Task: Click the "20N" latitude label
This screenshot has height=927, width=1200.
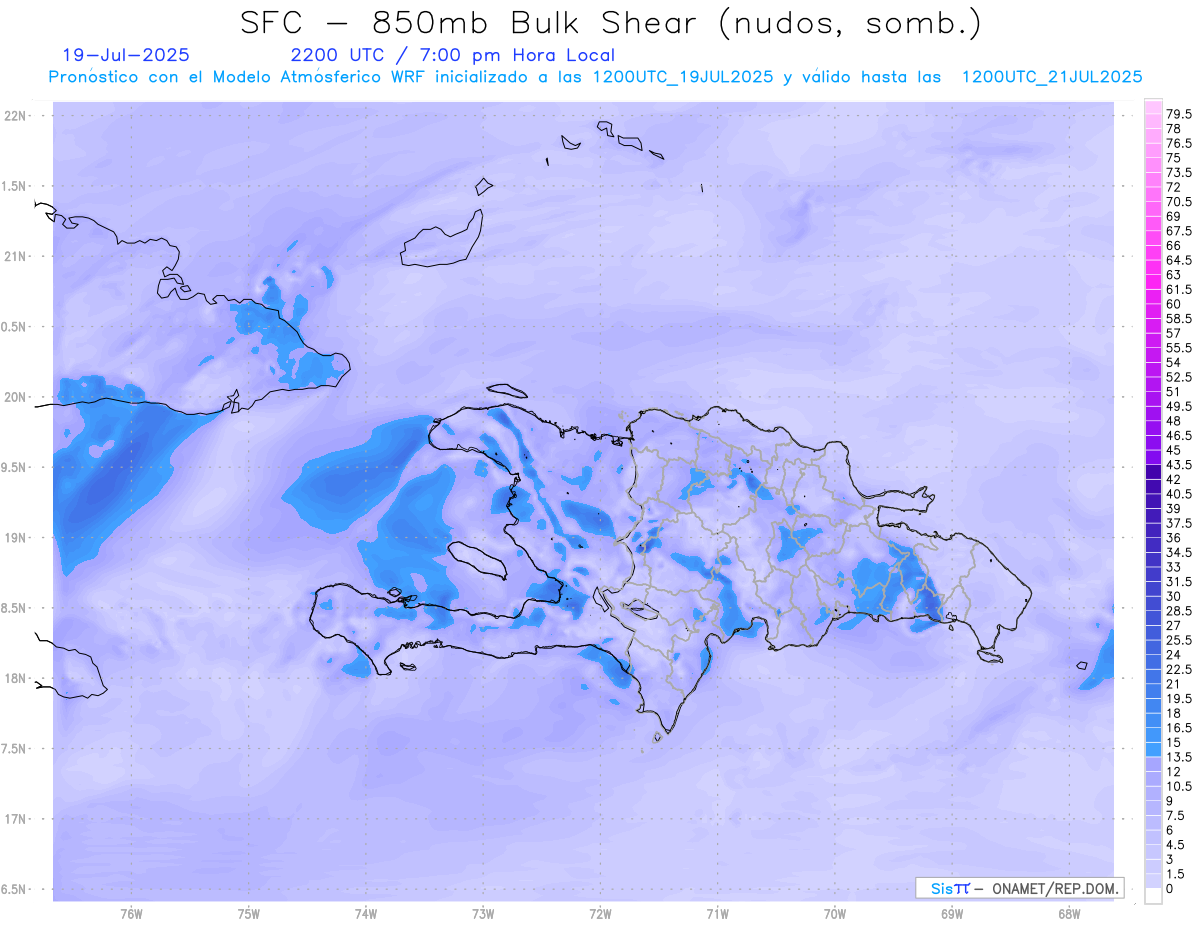Action: (x=17, y=397)
